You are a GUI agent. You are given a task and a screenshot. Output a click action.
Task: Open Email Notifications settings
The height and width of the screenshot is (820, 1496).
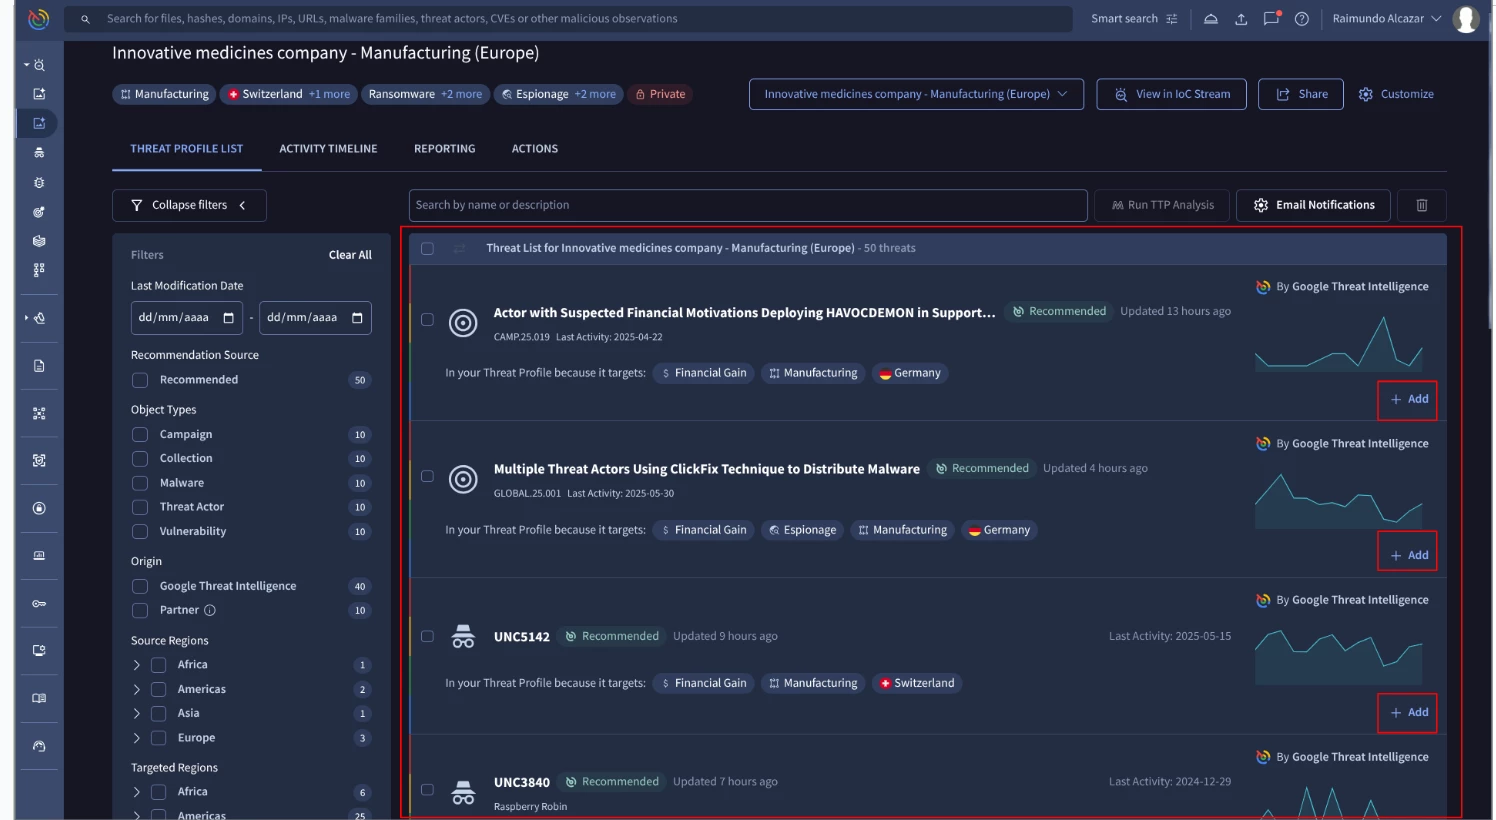click(x=1313, y=205)
